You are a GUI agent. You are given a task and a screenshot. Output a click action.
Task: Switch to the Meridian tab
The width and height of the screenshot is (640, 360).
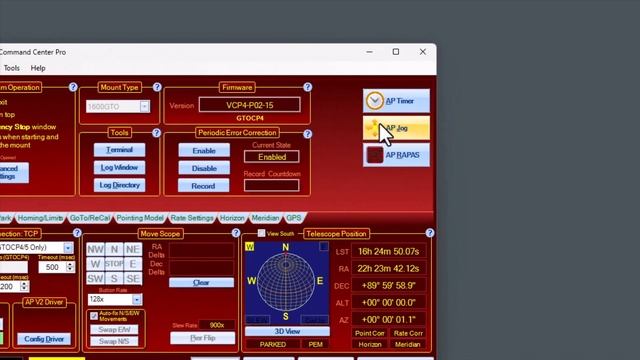(x=265, y=218)
